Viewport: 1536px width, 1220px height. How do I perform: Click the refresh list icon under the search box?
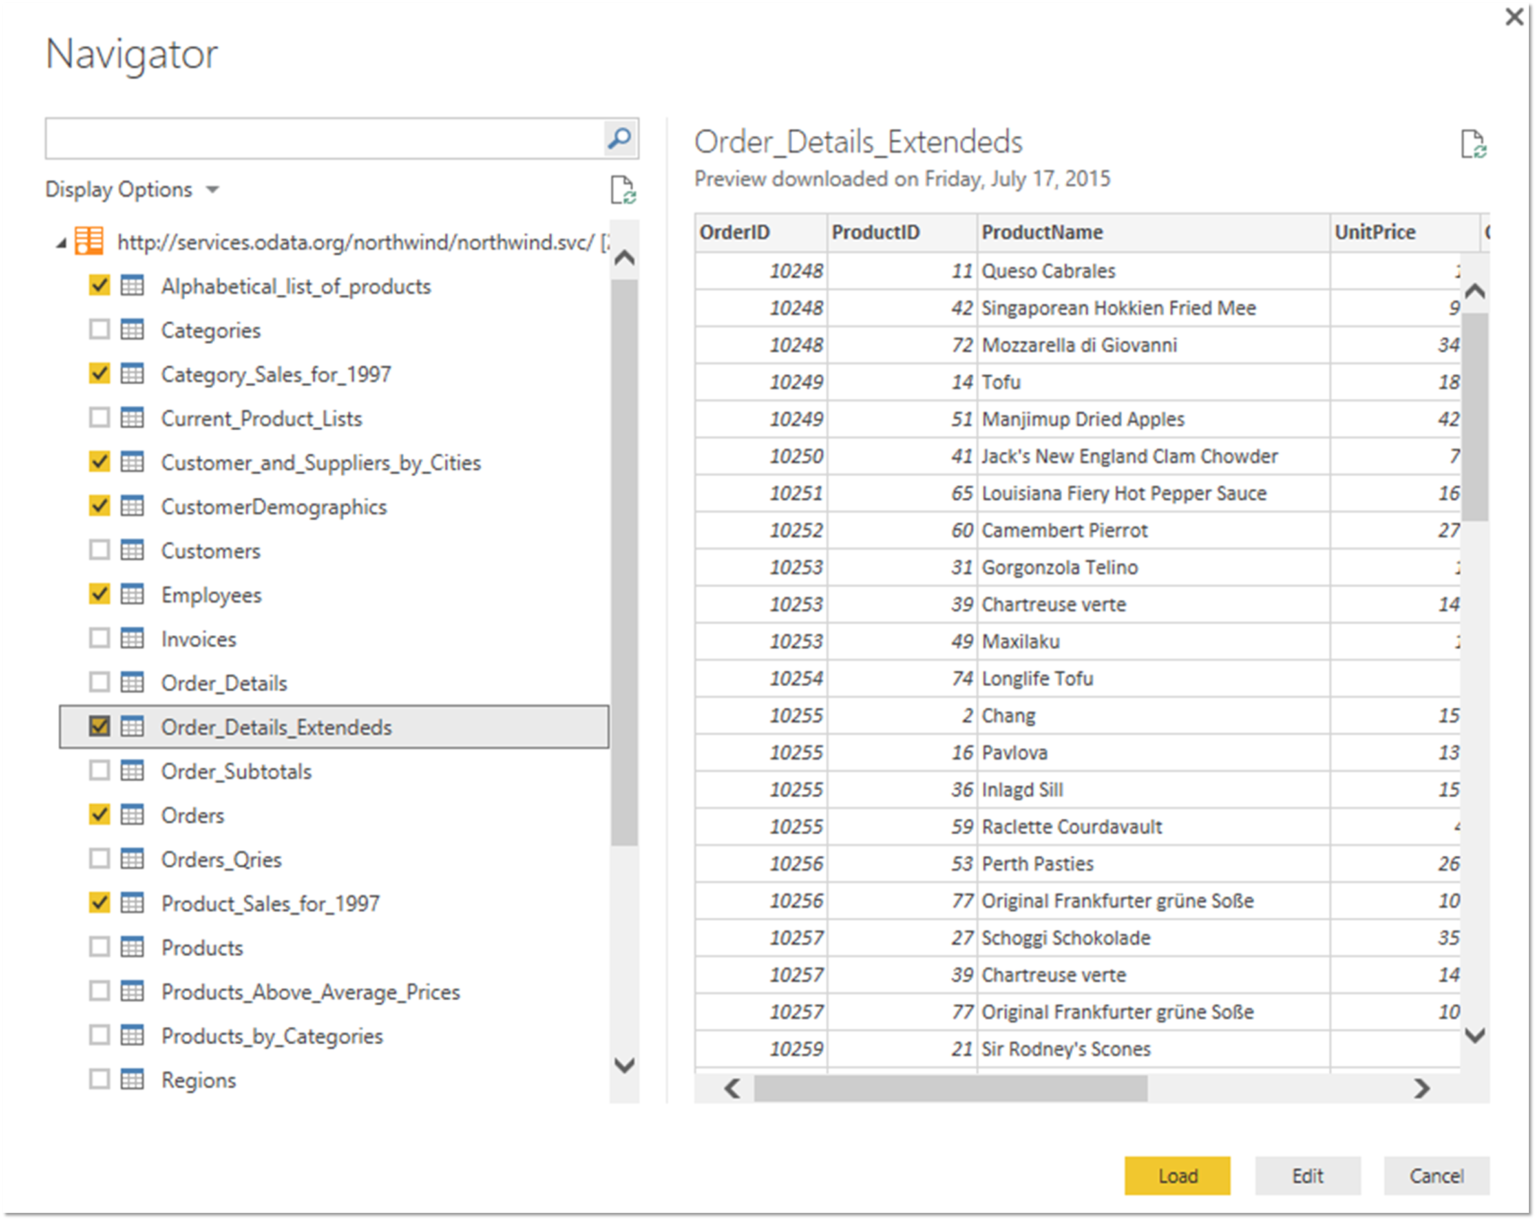click(x=623, y=190)
